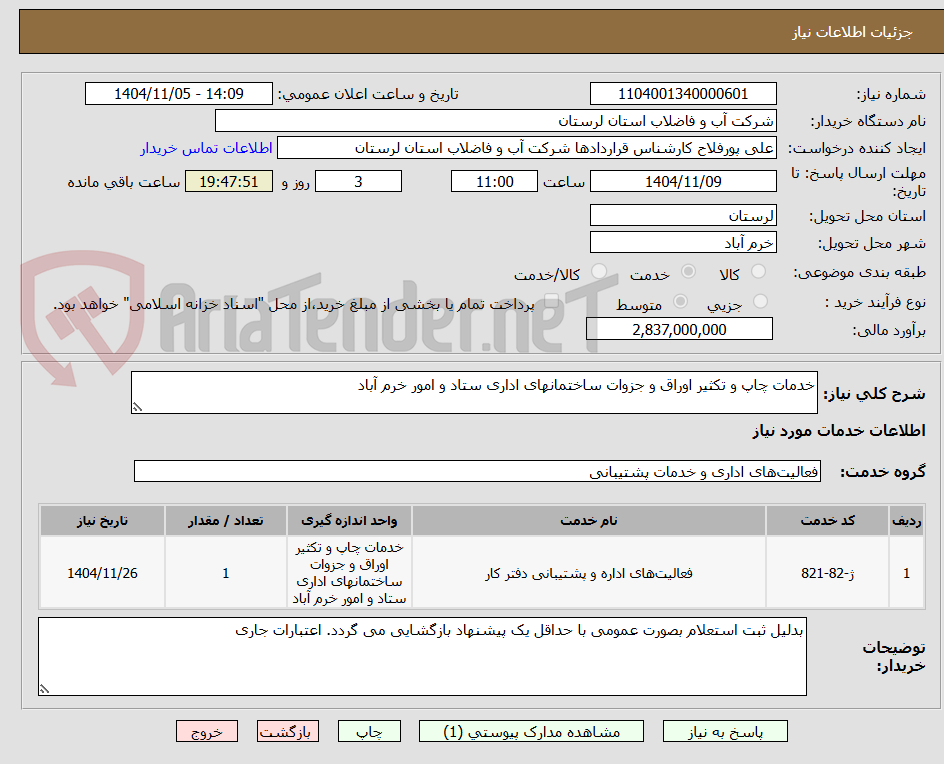The height and width of the screenshot is (764, 944).
Task: Click the page header جزئیات اطلاعات نیاز
Action: pyautogui.click(x=852, y=32)
